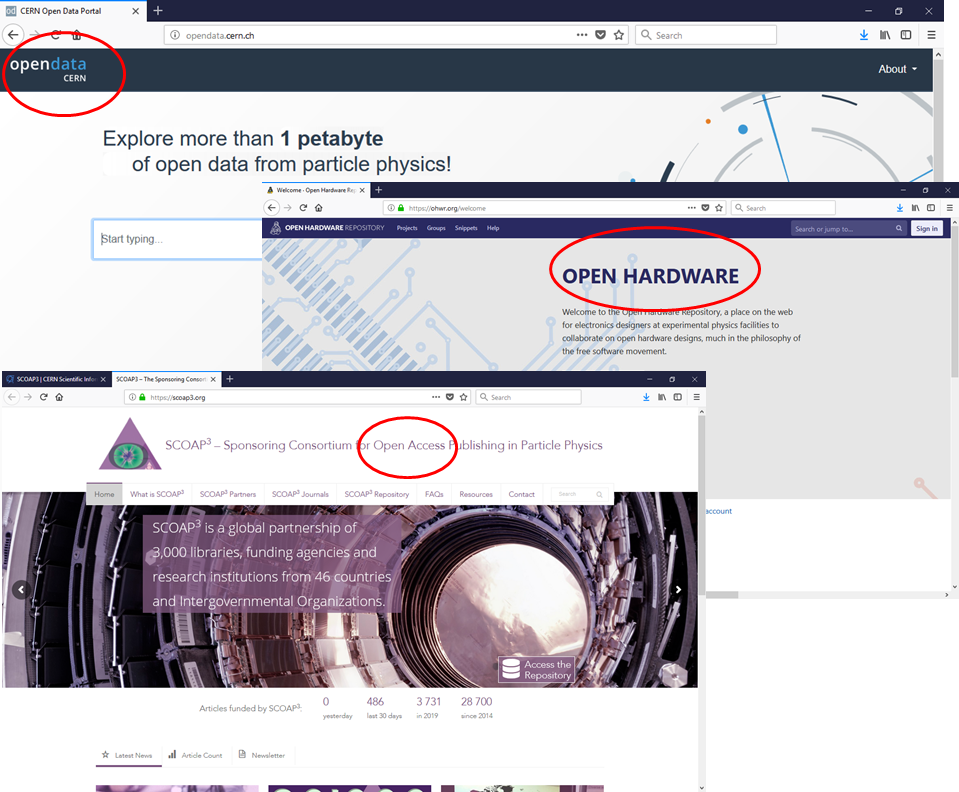The image size is (959, 792).
Task: Open library icon in CERN Open Data window
Action: pos(885,35)
